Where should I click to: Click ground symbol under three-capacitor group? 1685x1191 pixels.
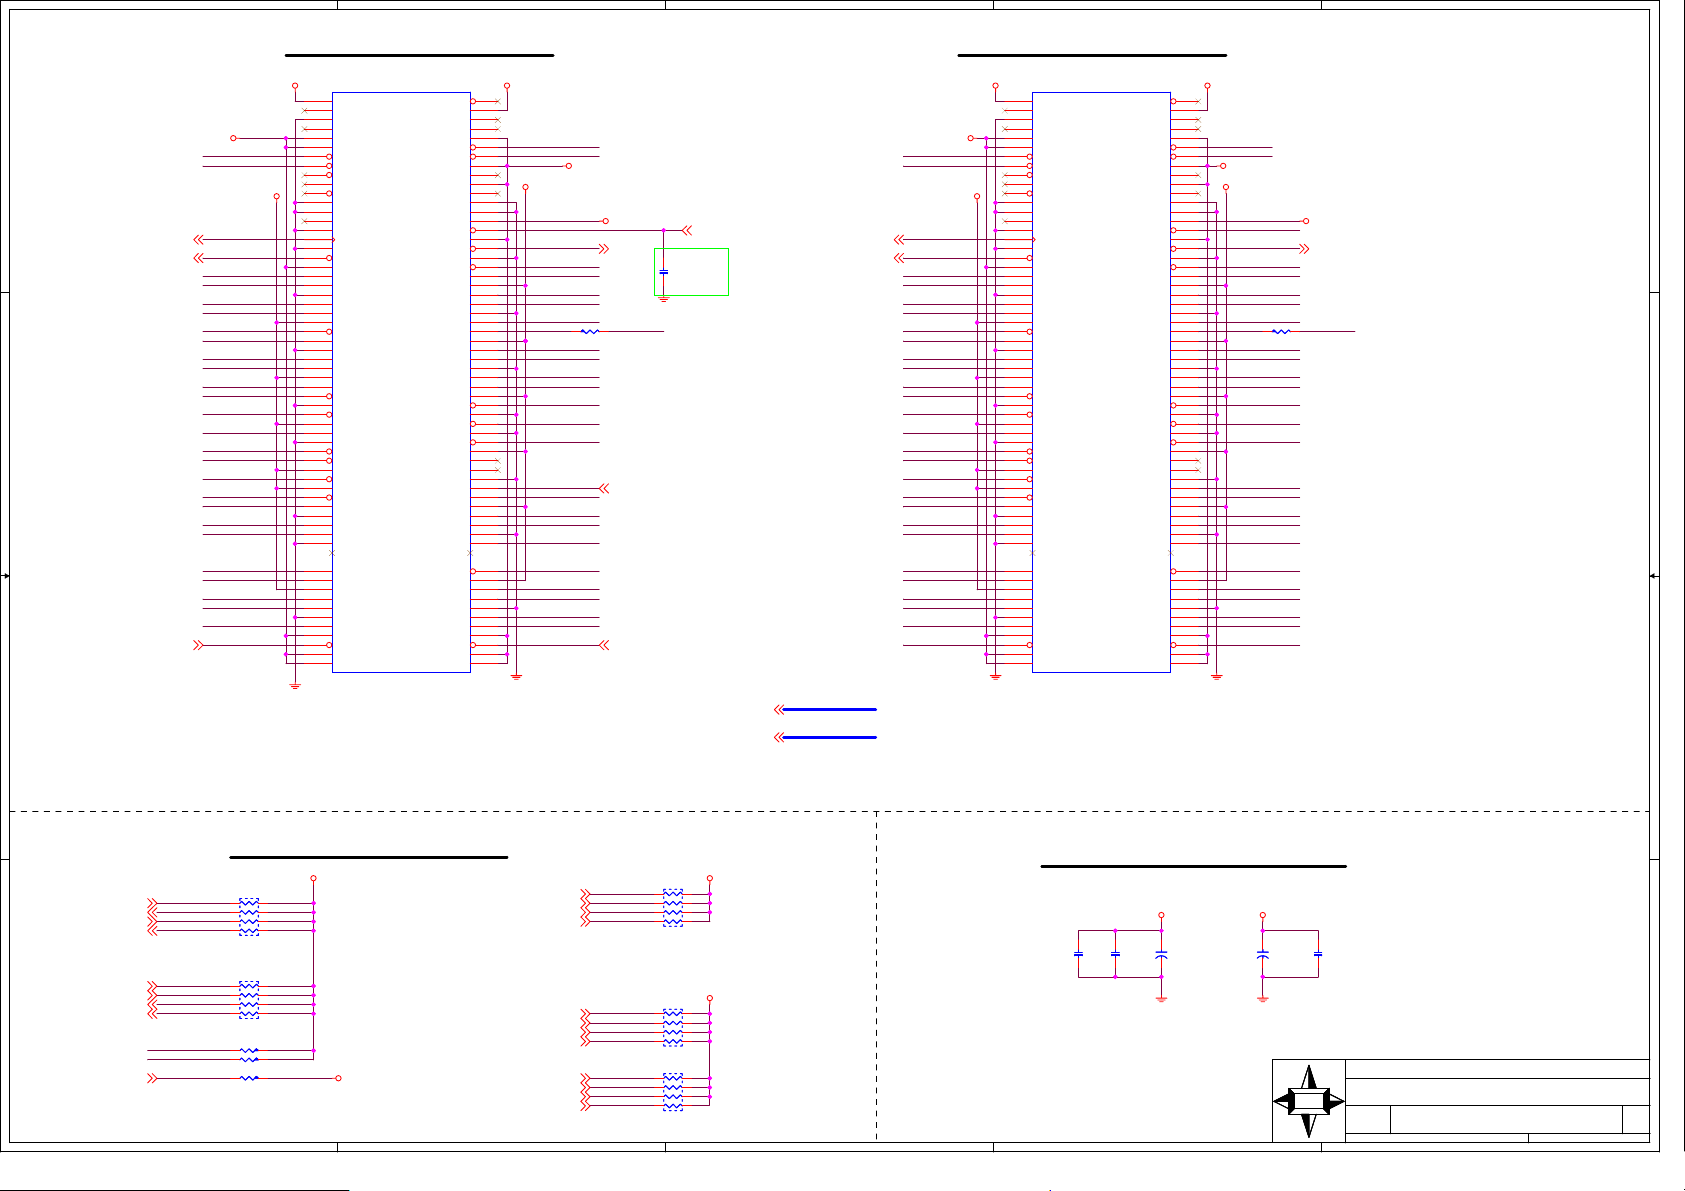point(1161,999)
